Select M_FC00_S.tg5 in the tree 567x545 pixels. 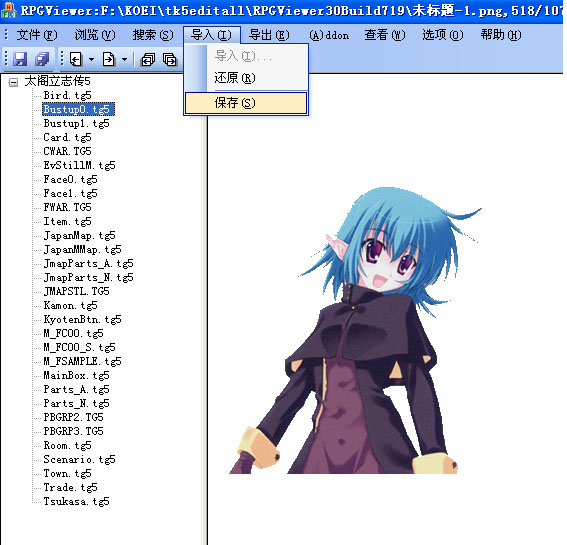click(x=79, y=348)
